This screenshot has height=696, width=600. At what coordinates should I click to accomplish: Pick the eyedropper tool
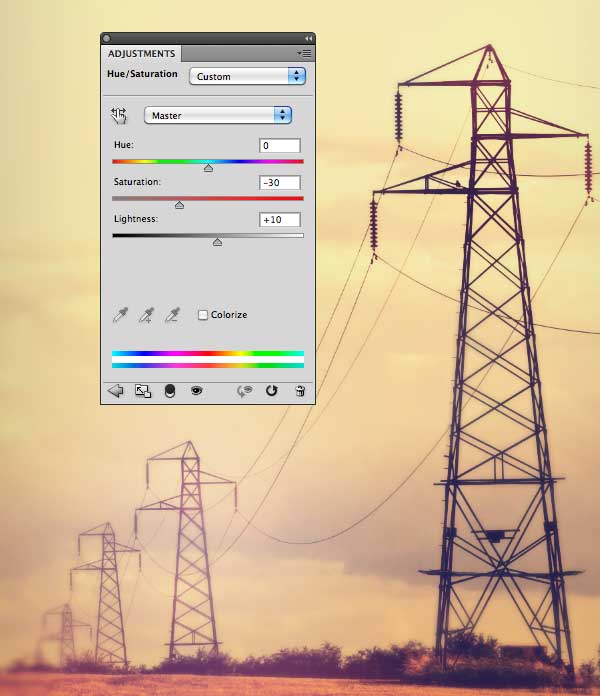(120, 315)
